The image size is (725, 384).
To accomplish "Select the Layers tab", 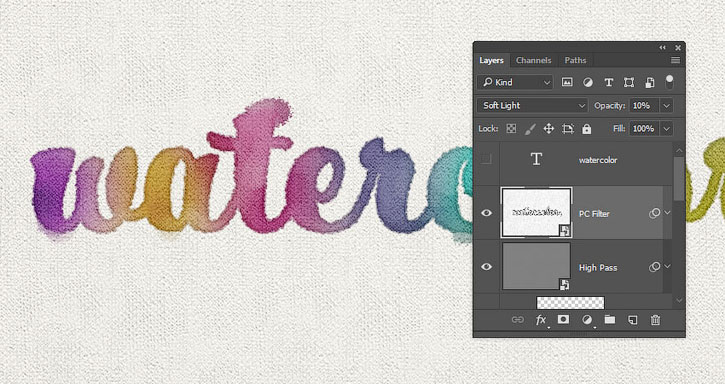I will [x=491, y=60].
